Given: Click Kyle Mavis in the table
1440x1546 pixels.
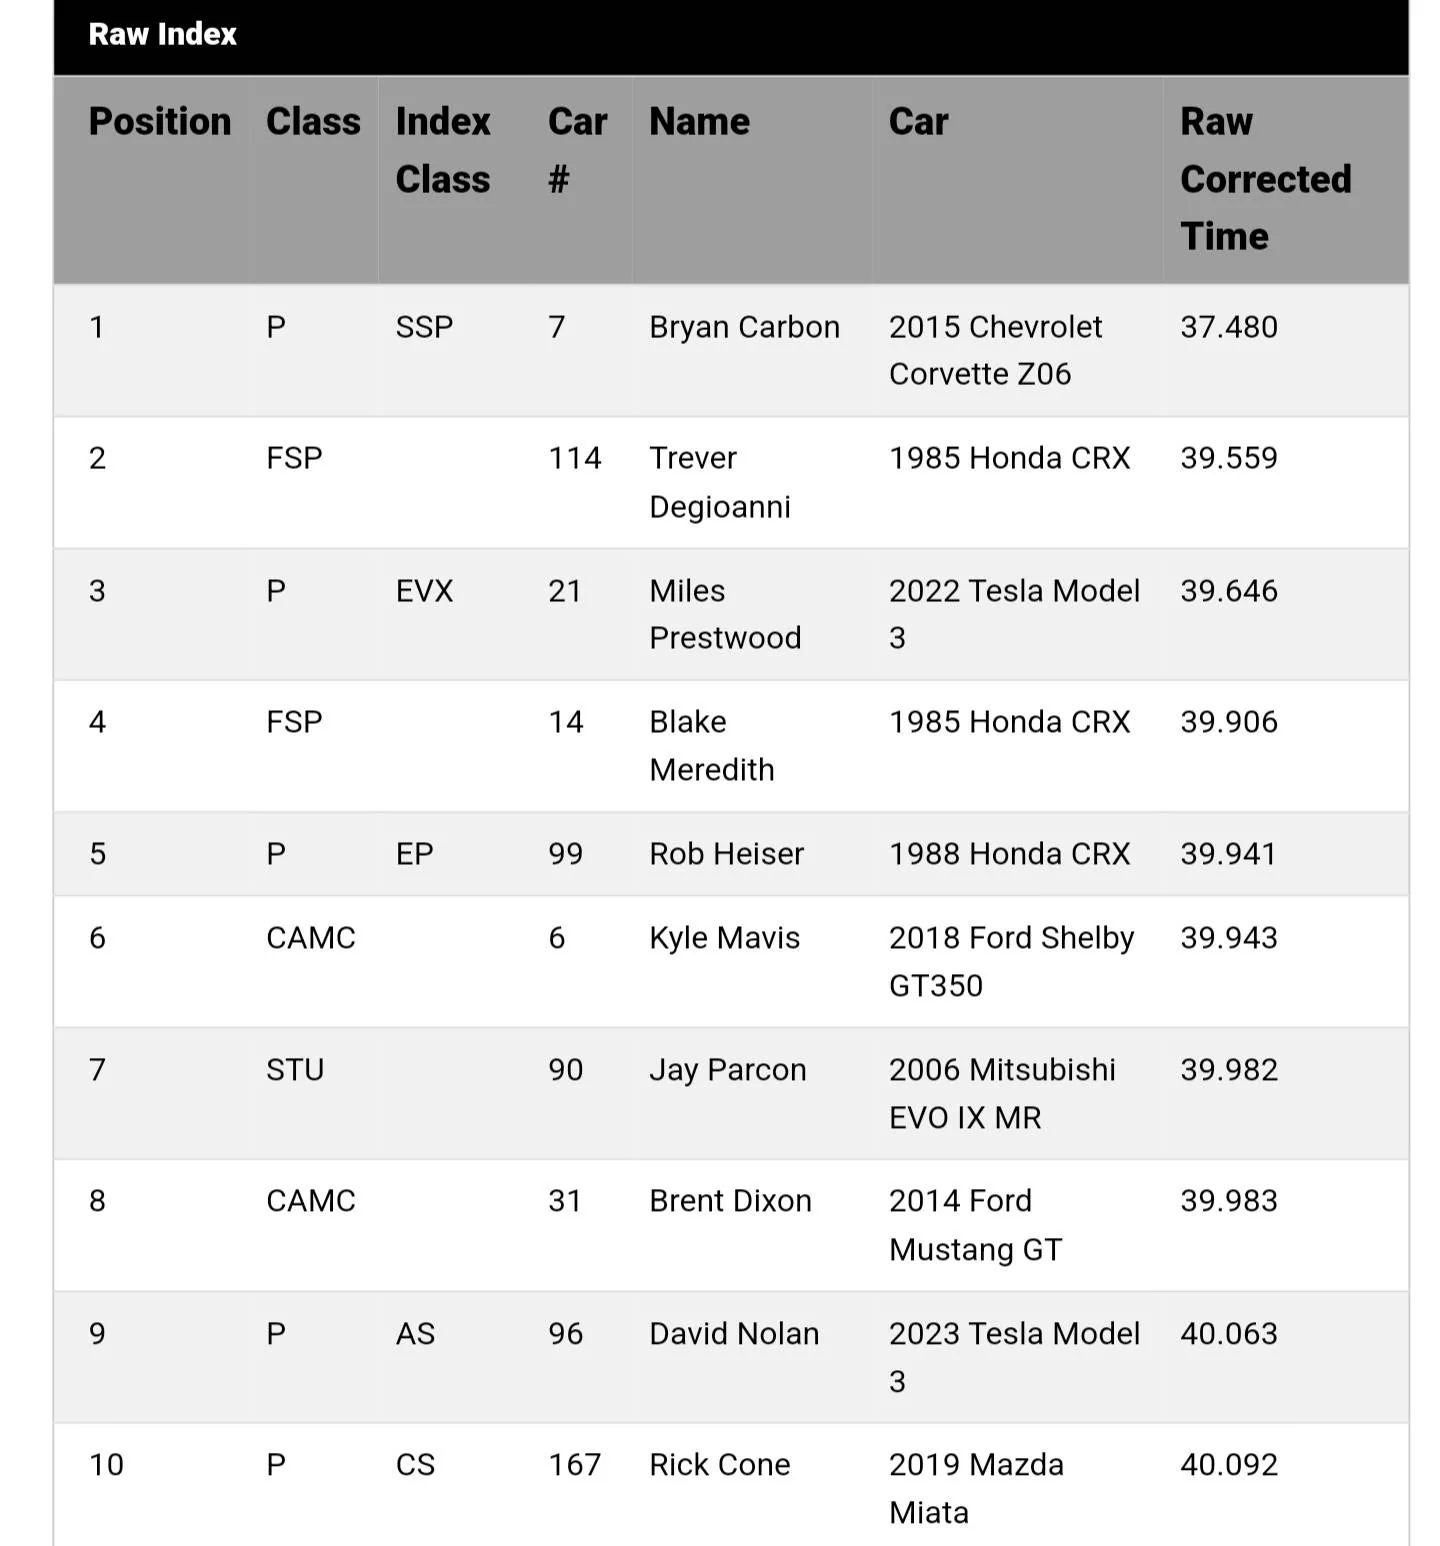Looking at the screenshot, I should click(724, 938).
